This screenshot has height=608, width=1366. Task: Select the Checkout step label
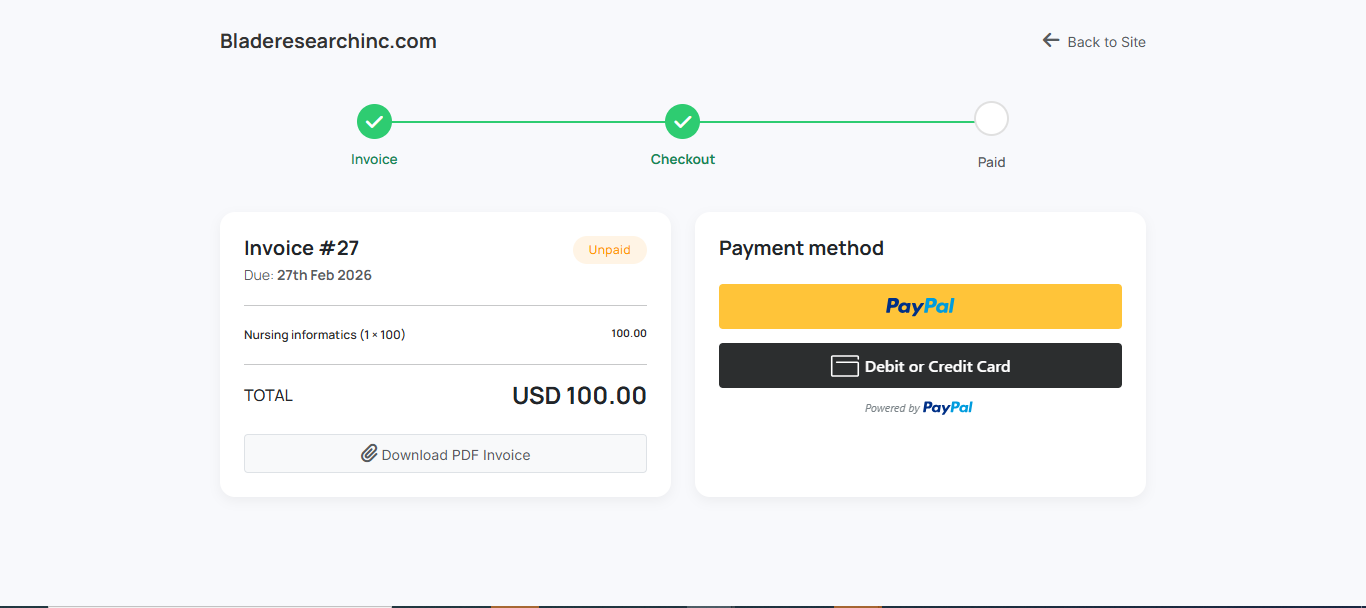(x=683, y=158)
